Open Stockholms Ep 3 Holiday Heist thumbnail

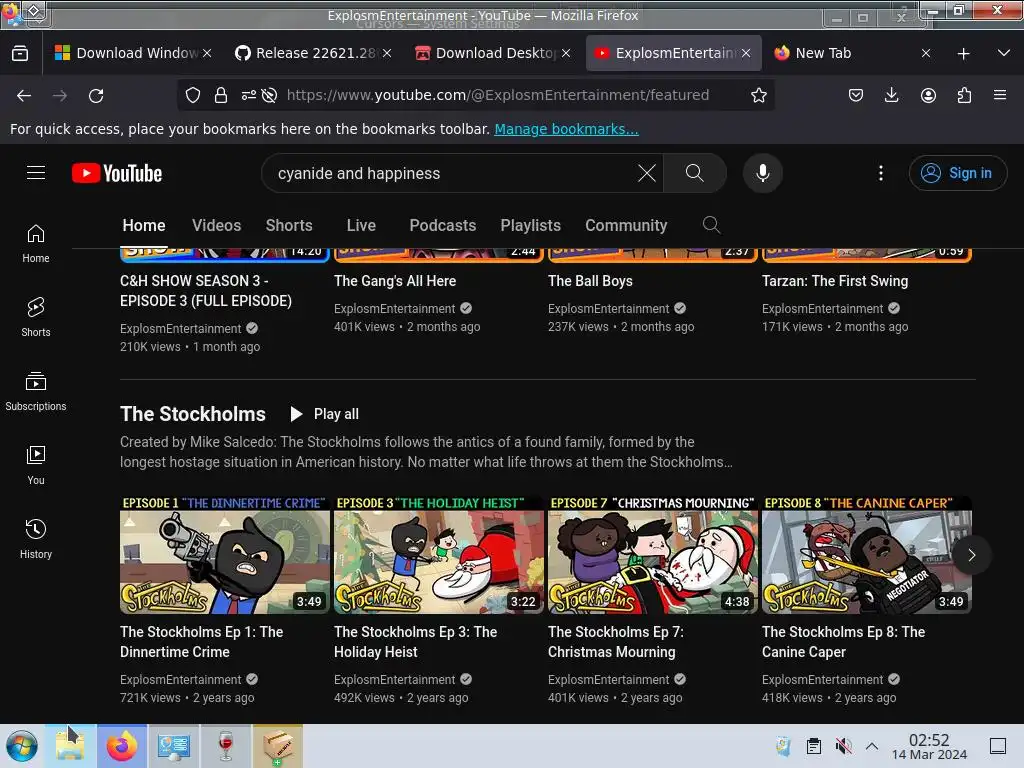pyautogui.click(x=439, y=555)
